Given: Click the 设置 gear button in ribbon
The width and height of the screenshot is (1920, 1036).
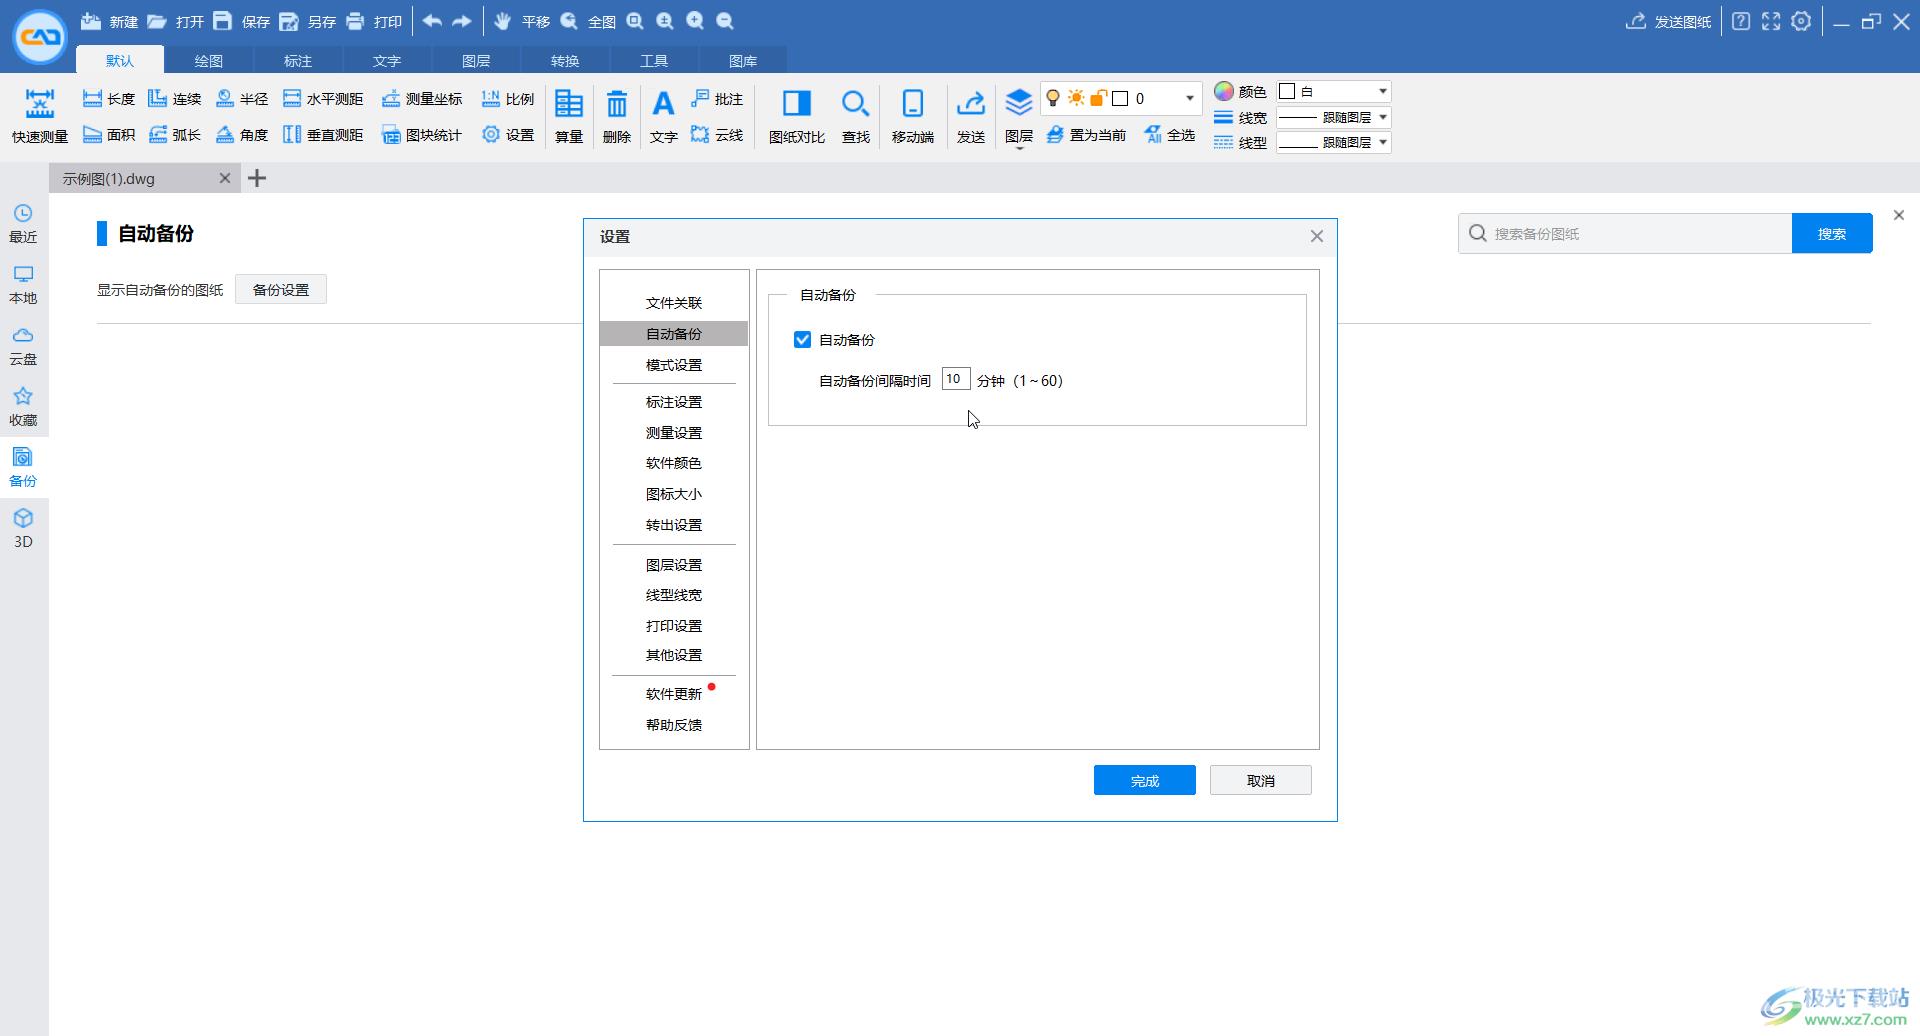Looking at the screenshot, I should click(507, 134).
